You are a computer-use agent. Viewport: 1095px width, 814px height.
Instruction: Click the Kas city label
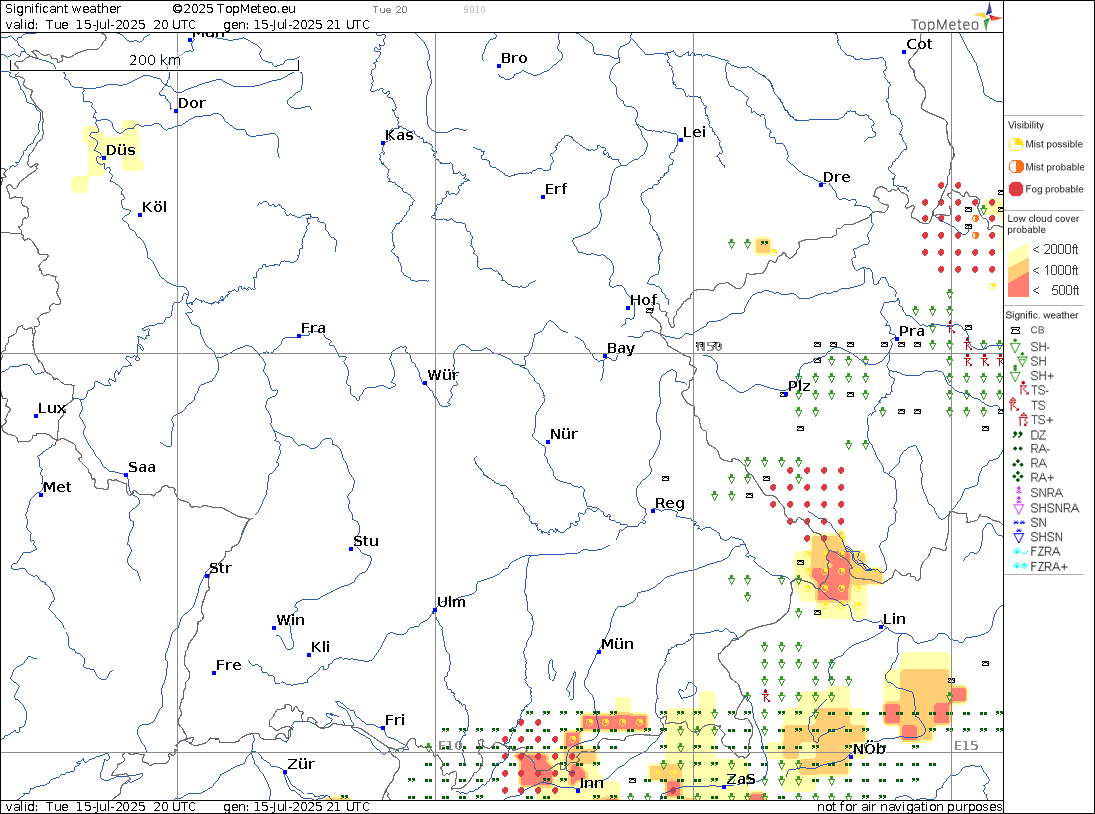[x=399, y=135]
